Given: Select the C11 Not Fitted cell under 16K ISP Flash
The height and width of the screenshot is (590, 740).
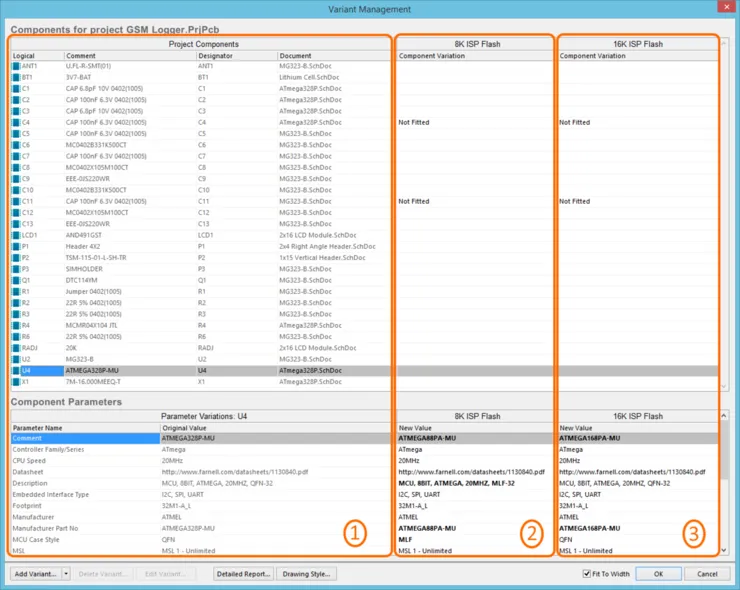Looking at the screenshot, I should [638, 202].
